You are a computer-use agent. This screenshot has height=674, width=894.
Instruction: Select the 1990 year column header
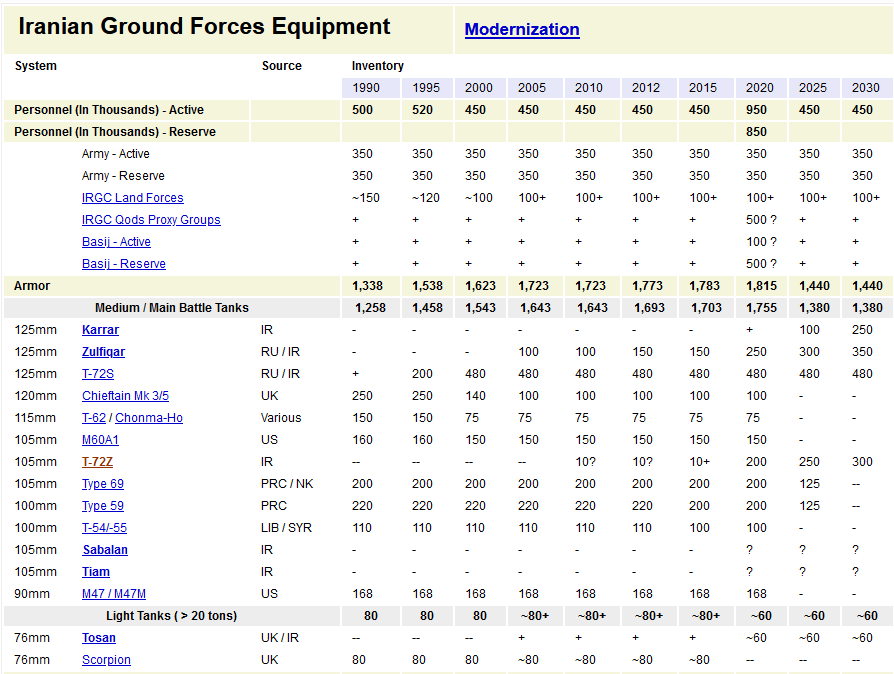click(x=369, y=88)
